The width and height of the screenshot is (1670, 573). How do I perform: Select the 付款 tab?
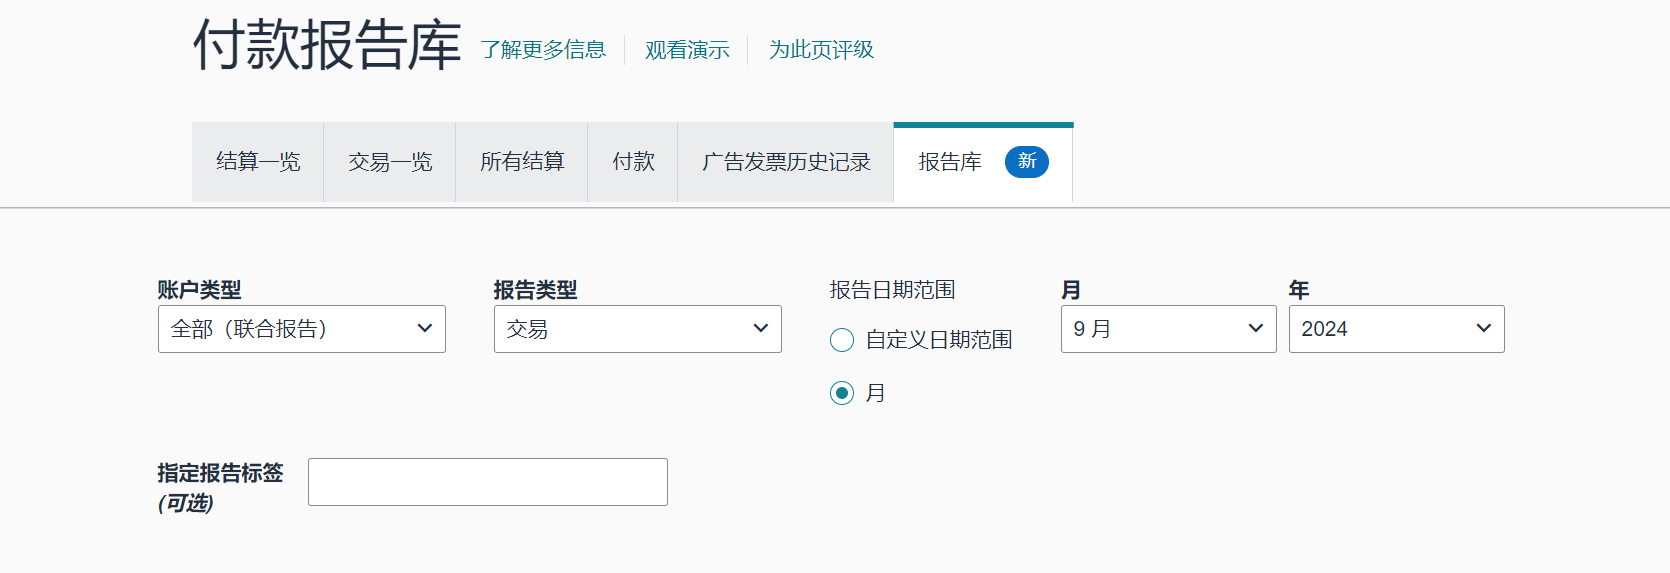(x=633, y=162)
